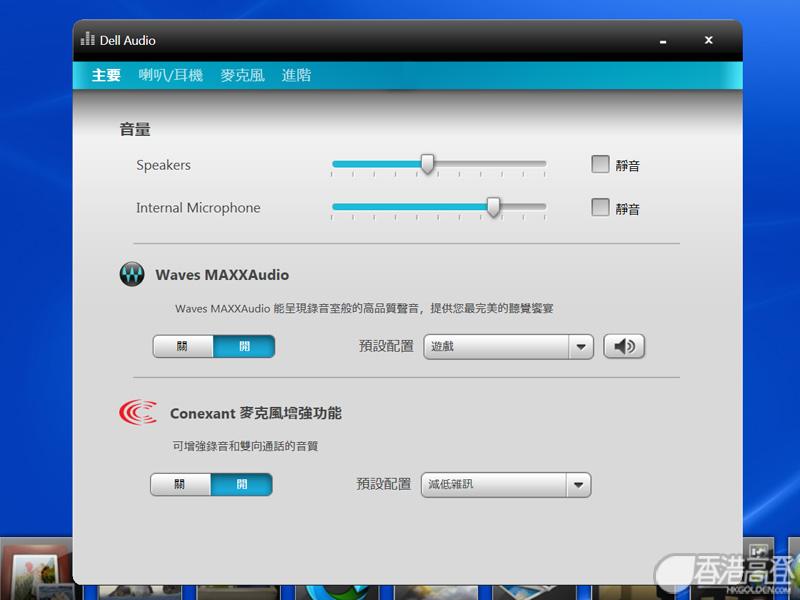Go to the 進階 tab

pos(296,75)
